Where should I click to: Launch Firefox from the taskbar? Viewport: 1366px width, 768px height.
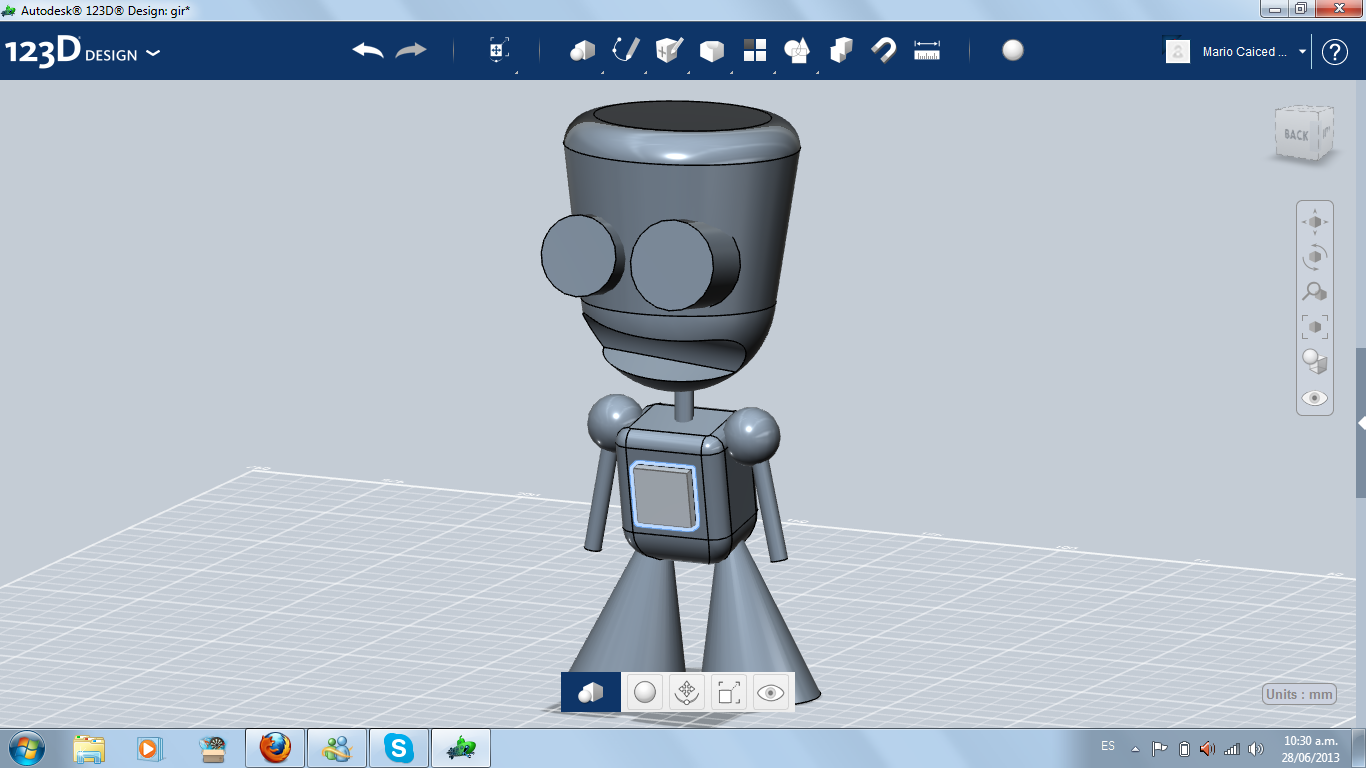click(x=274, y=748)
